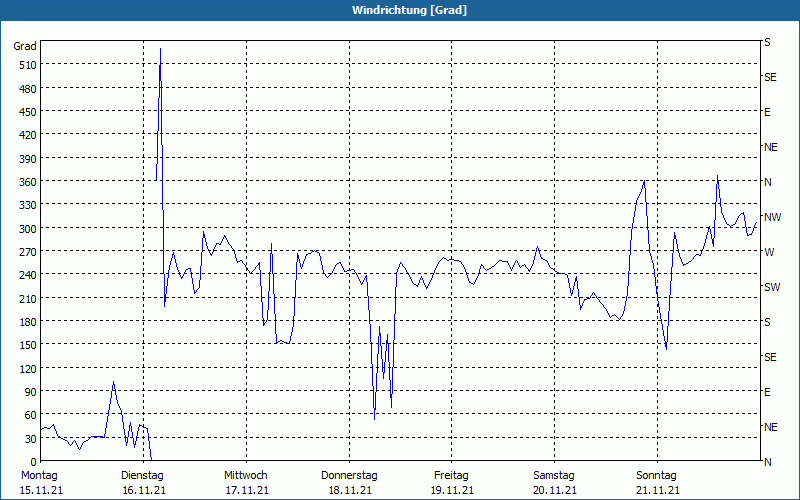Click the bottom 'N' compass label at 0 degrees

tap(768, 462)
